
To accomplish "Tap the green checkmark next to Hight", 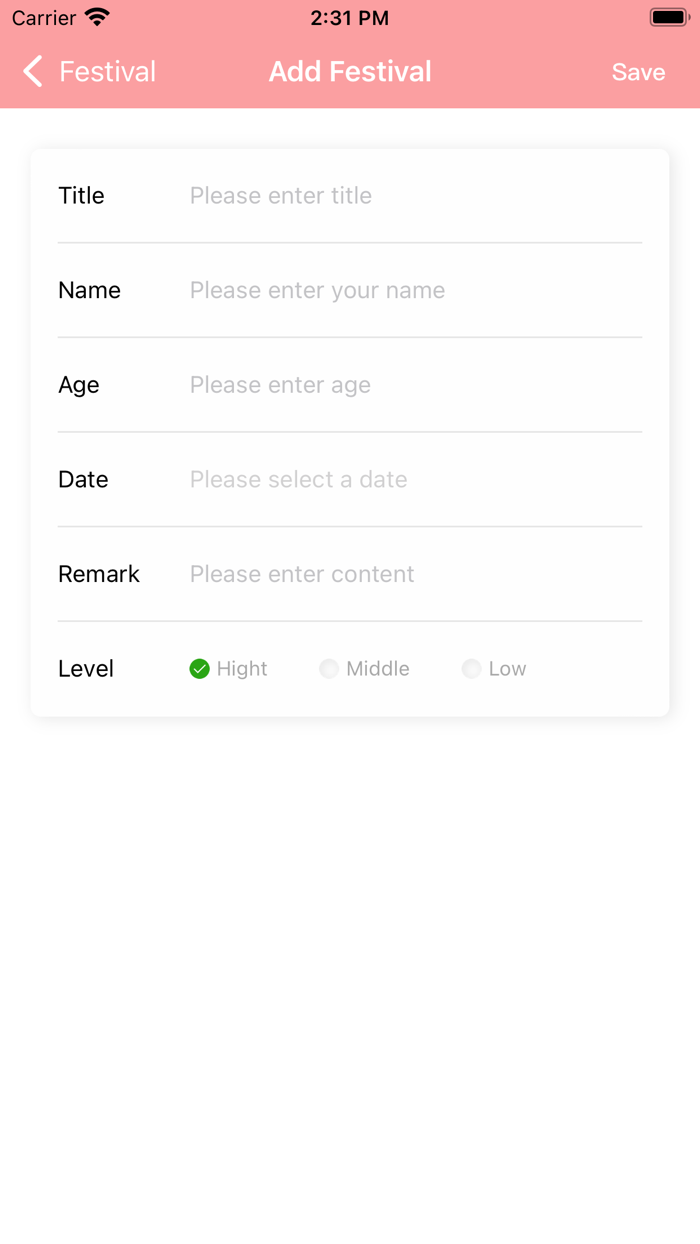I will click(x=199, y=668).
